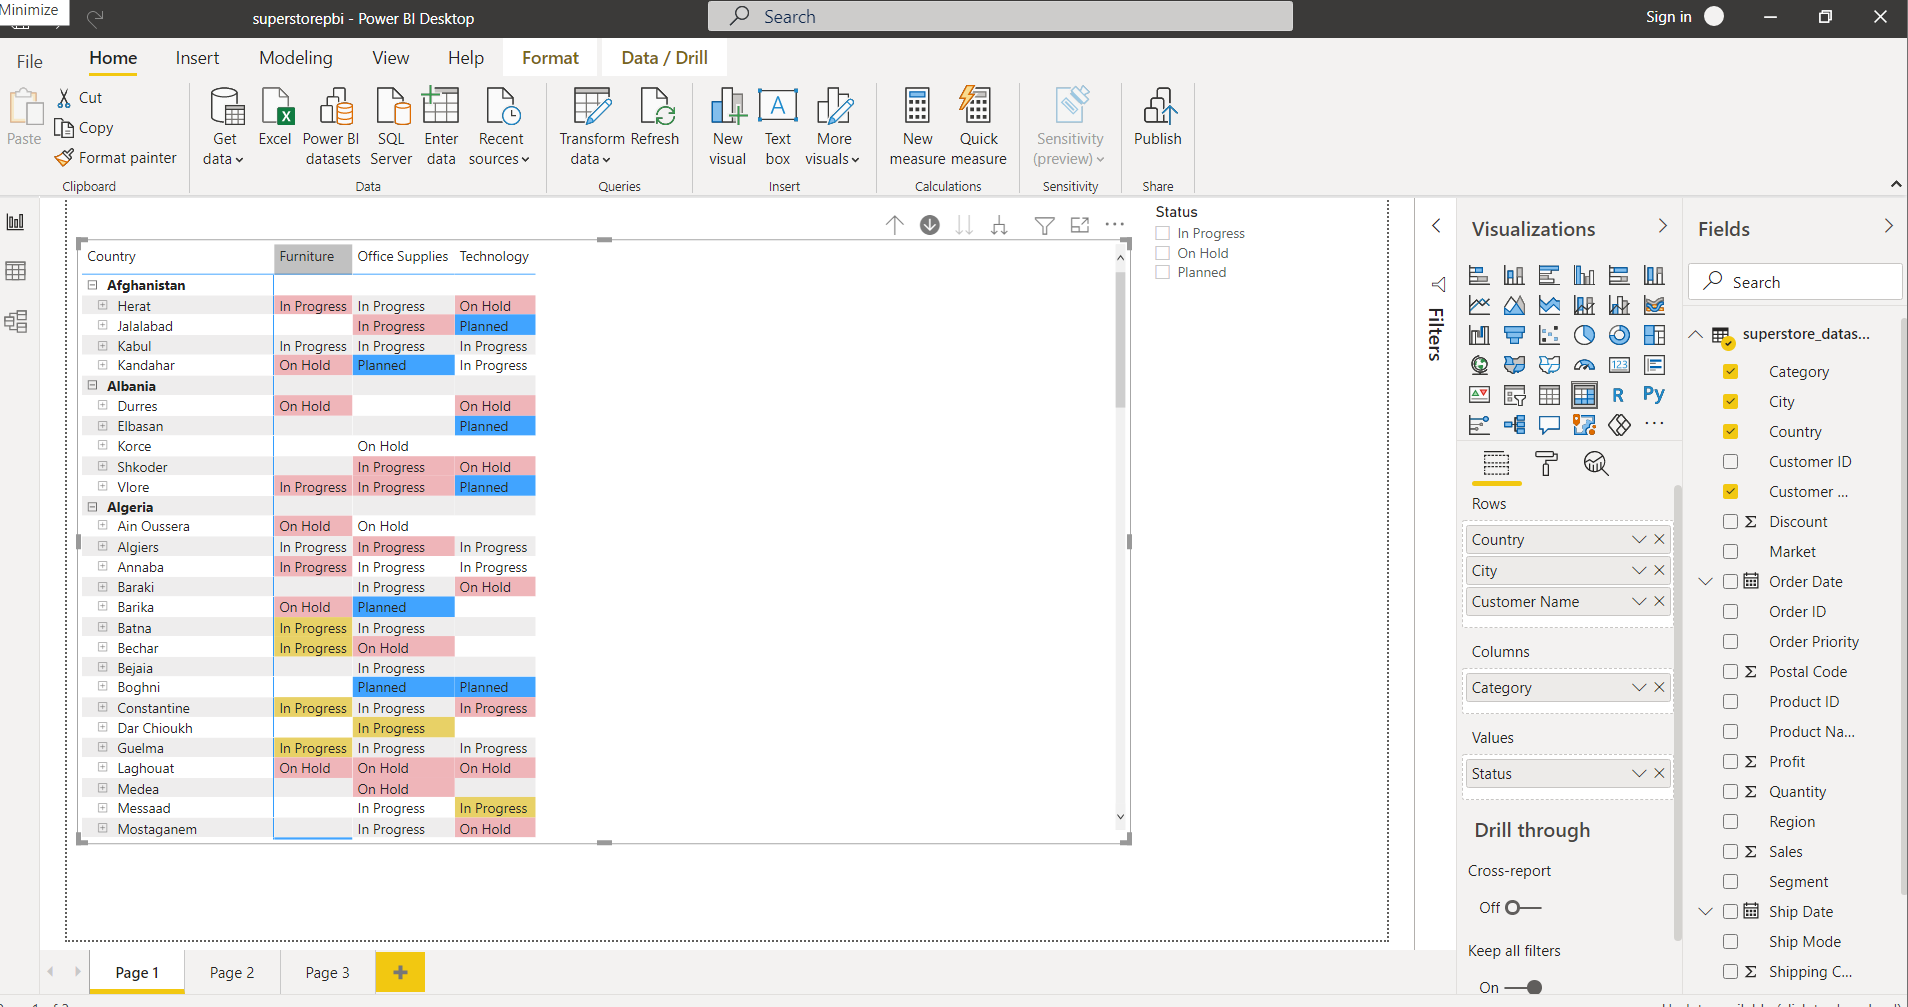1908x1007 pixels.
Task: Switch to Page 2 tab
Action: click(x=232, y=972)
